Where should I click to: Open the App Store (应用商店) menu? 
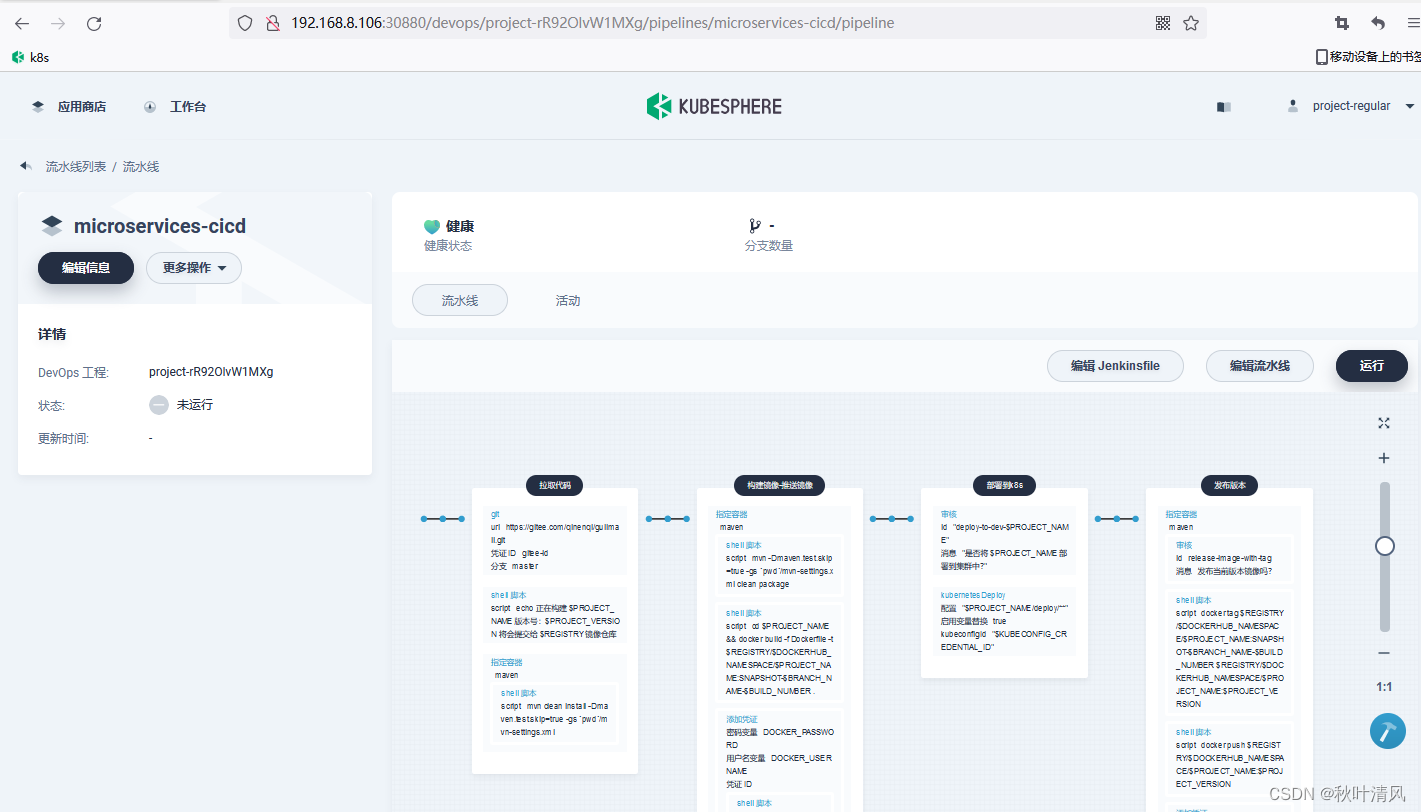[x=68, y=106]
